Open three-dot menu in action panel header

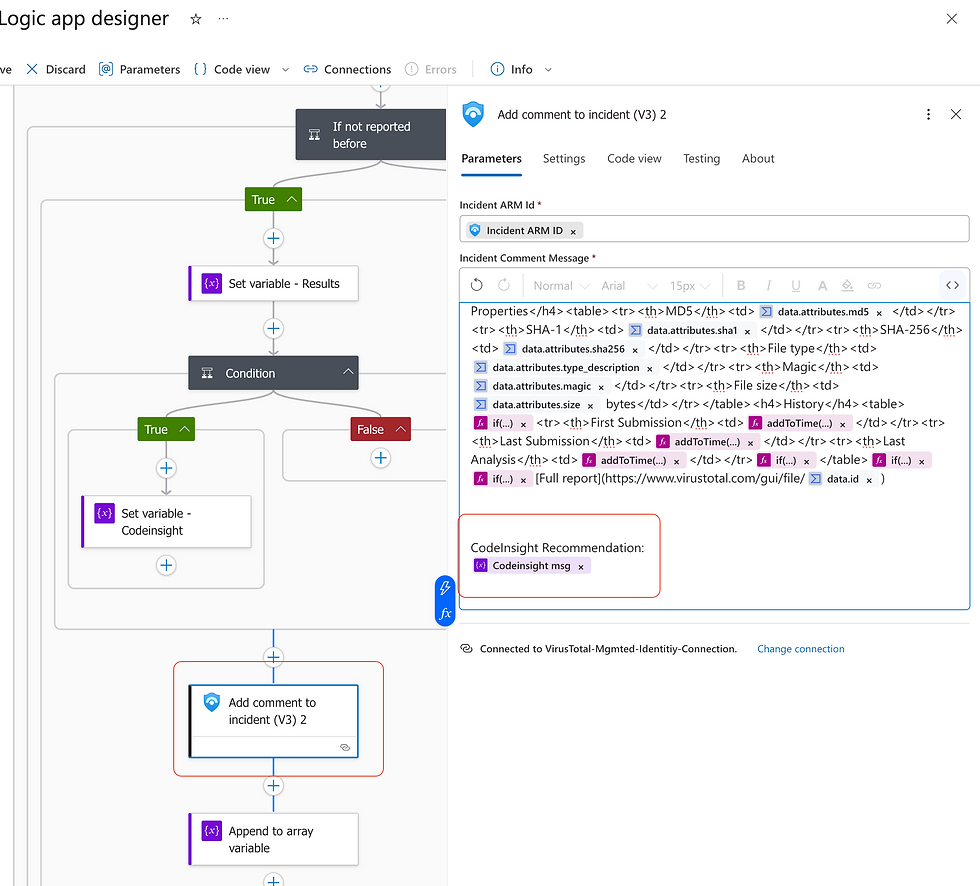pyautogui.click(x=928, y=115)
